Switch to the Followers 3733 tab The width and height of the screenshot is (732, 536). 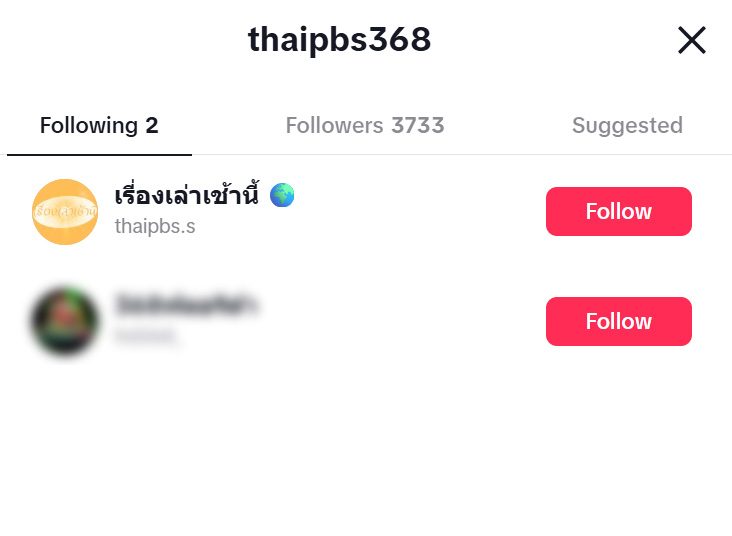tap(365, 125)
